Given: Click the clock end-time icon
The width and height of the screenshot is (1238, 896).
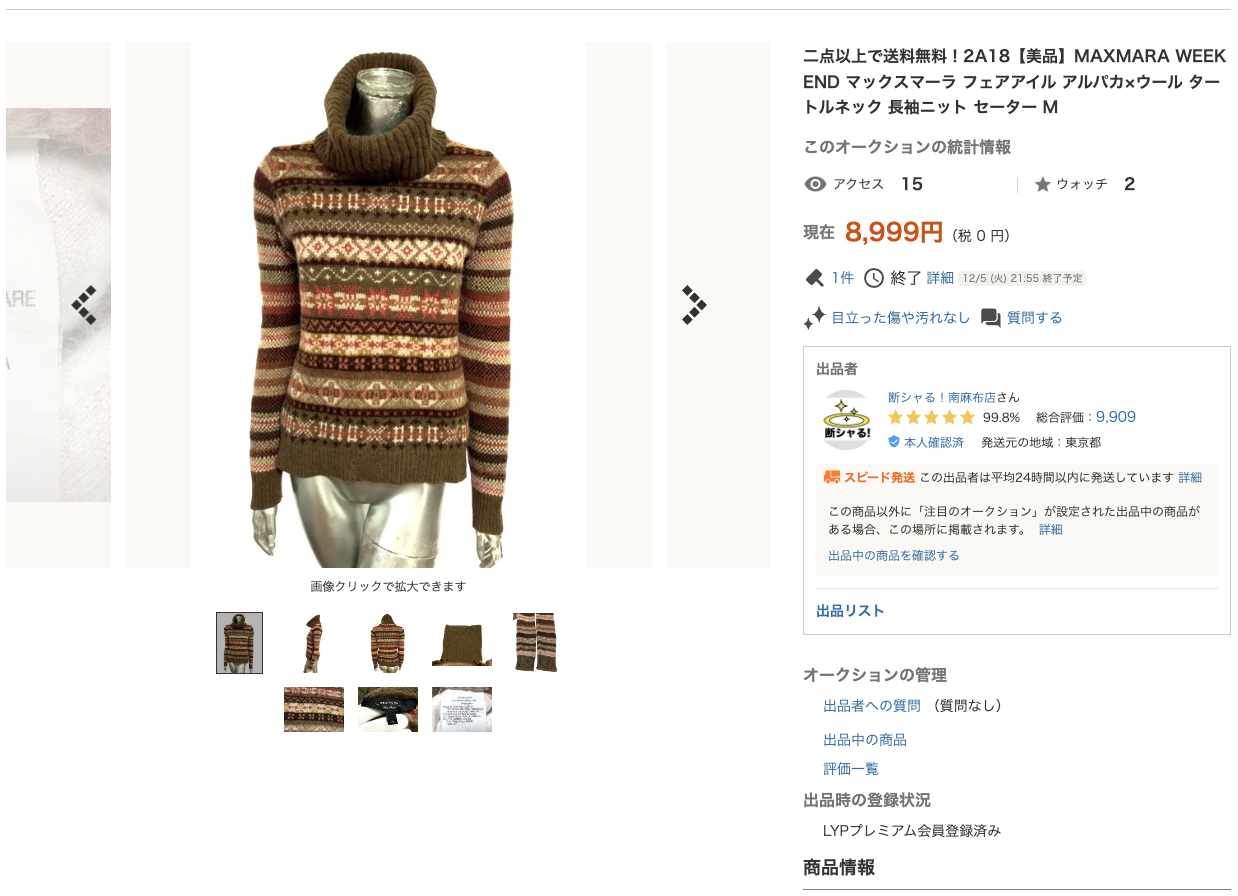Looking at the screenshot, I should pyautogui.click(x=874, y=278).
